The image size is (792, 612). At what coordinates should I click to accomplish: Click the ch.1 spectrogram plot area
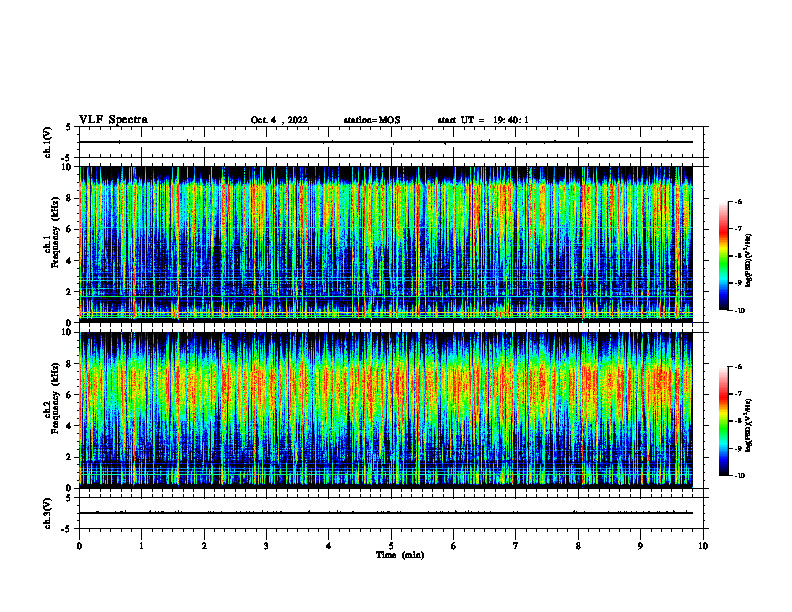tap(386, 244)
